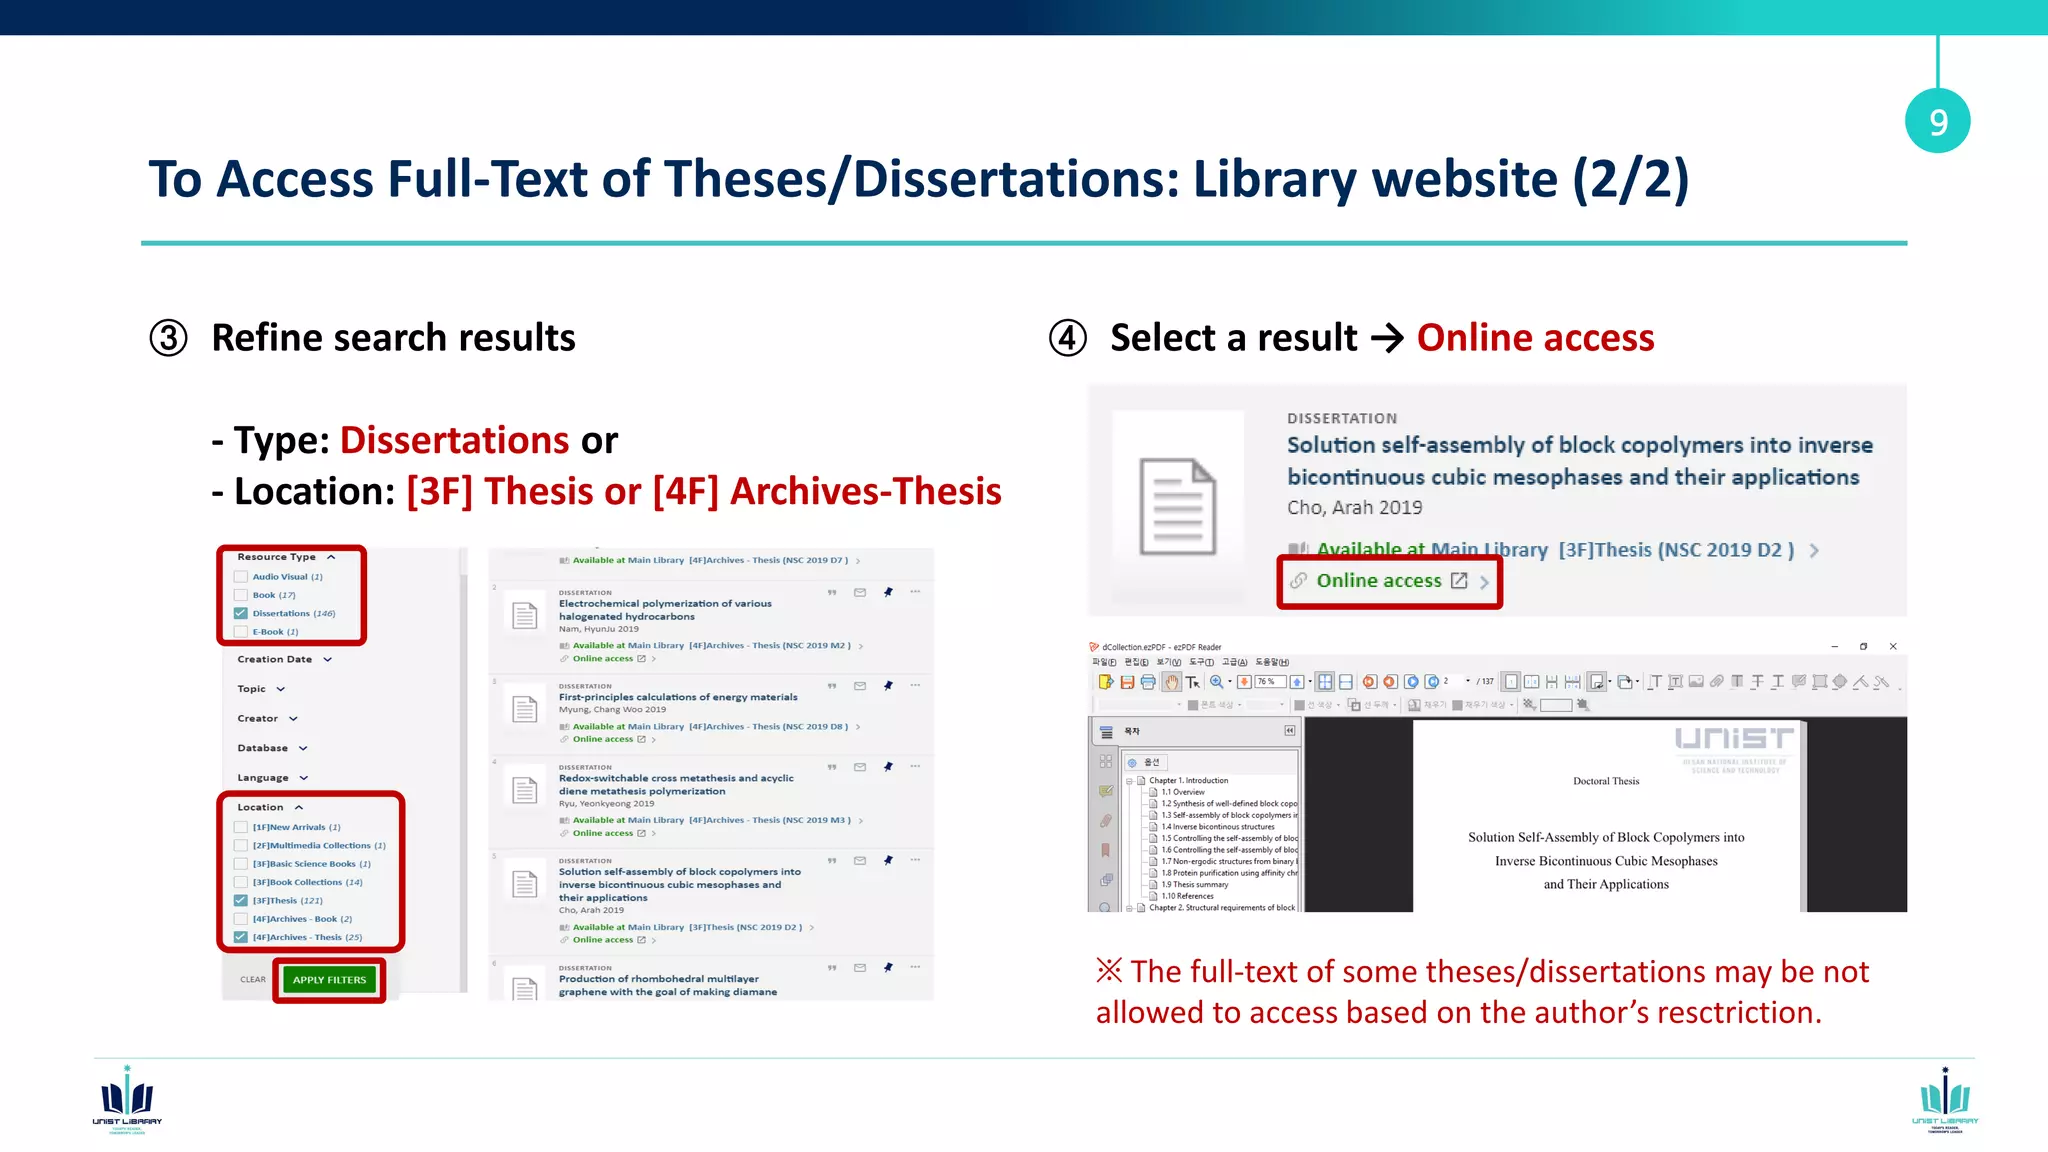
Task: Open the 고급(A) menu in ezPDF Reader
Action: point(1234,662)
